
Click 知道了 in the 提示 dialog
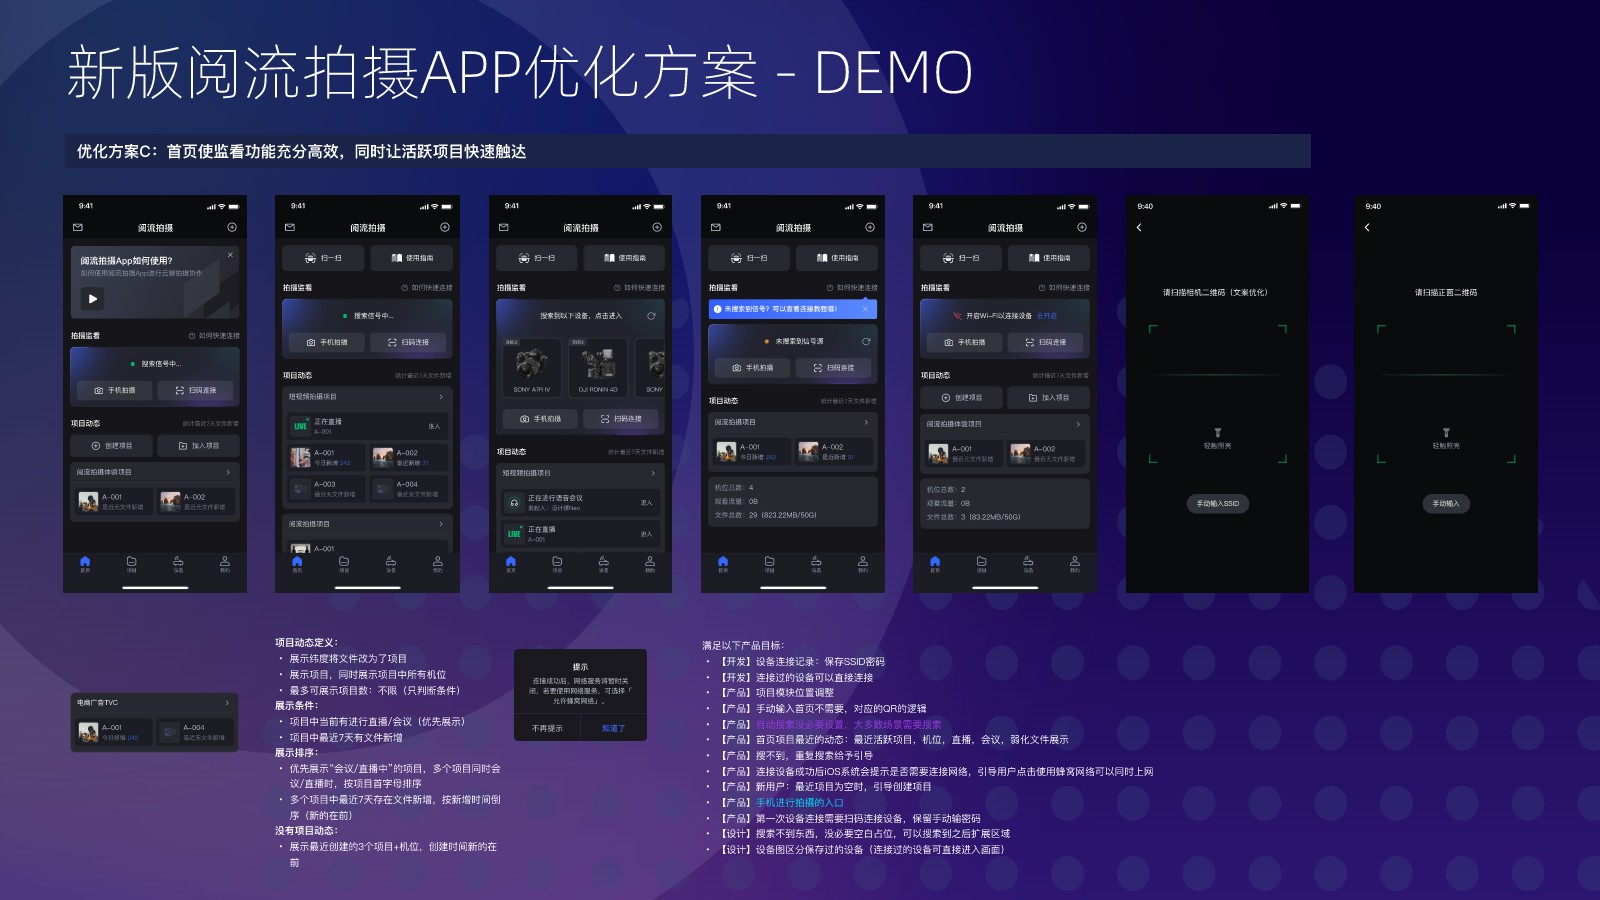pos(613,728)
